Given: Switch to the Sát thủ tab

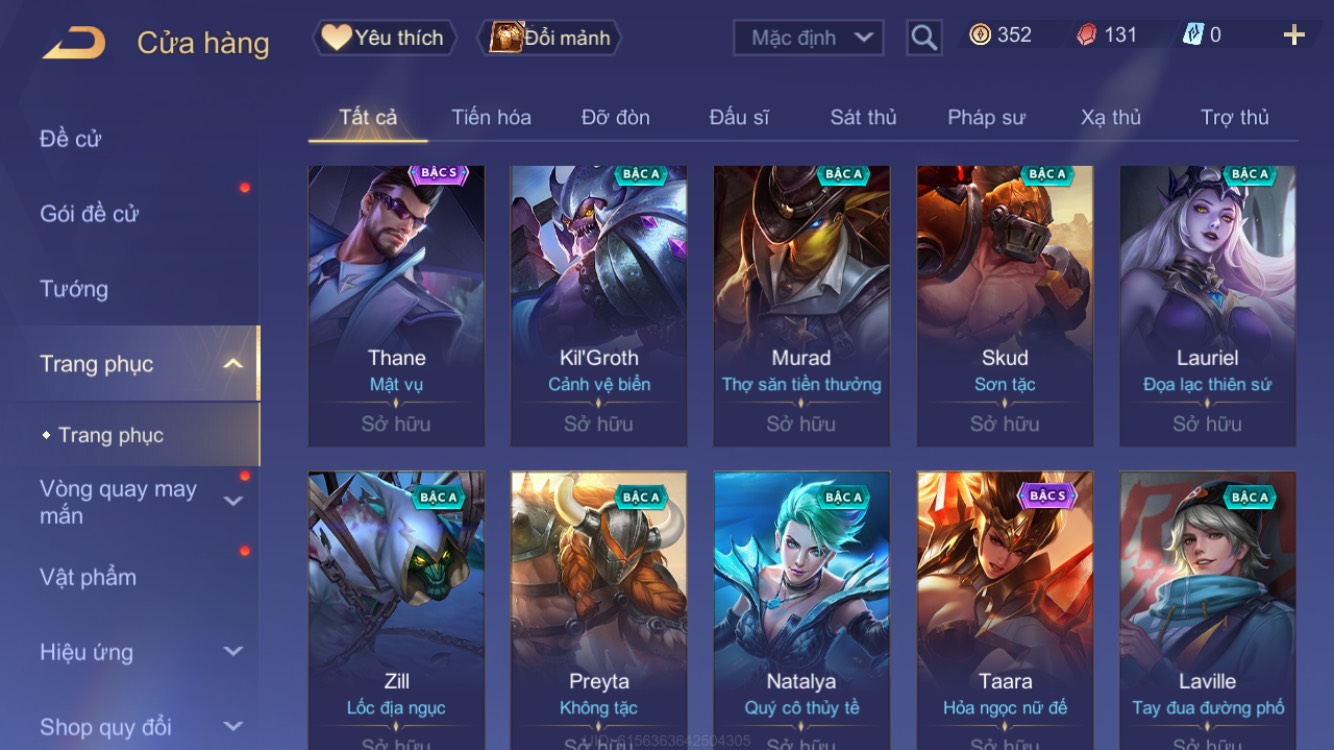Looking at the screenshot, I should pos(863,117).
